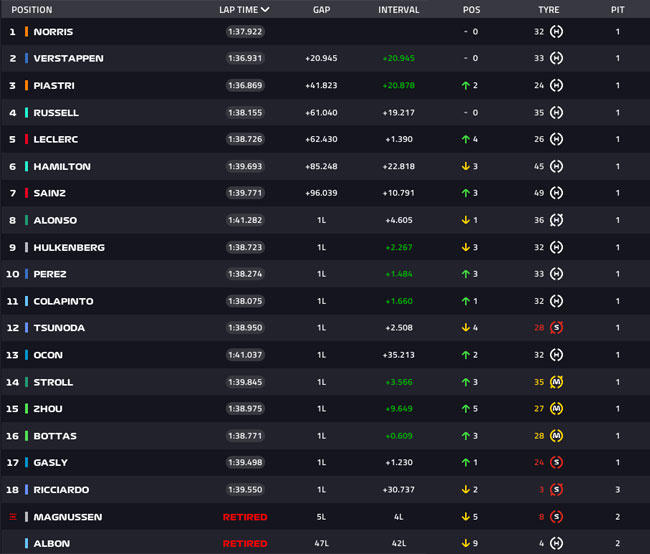Click Leclerc's red Ferrari team color bar
650x554 pixels.
click(x=26, y=139)
